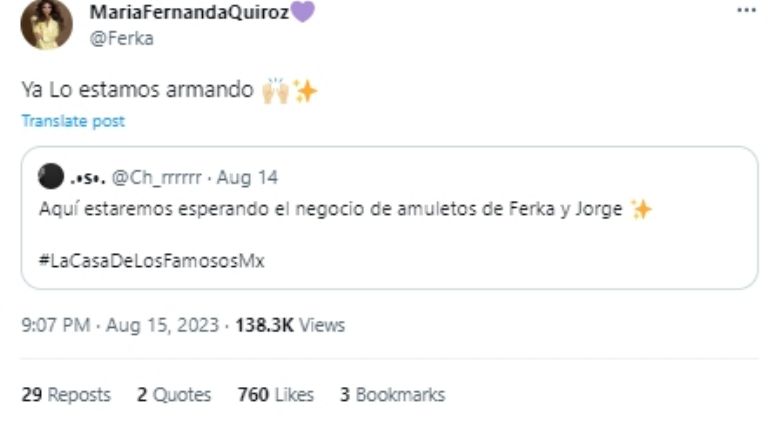This screenshot has height=426, width=768.
Task: Click the purple heart emoji beside the name
Action: [303, 12]
